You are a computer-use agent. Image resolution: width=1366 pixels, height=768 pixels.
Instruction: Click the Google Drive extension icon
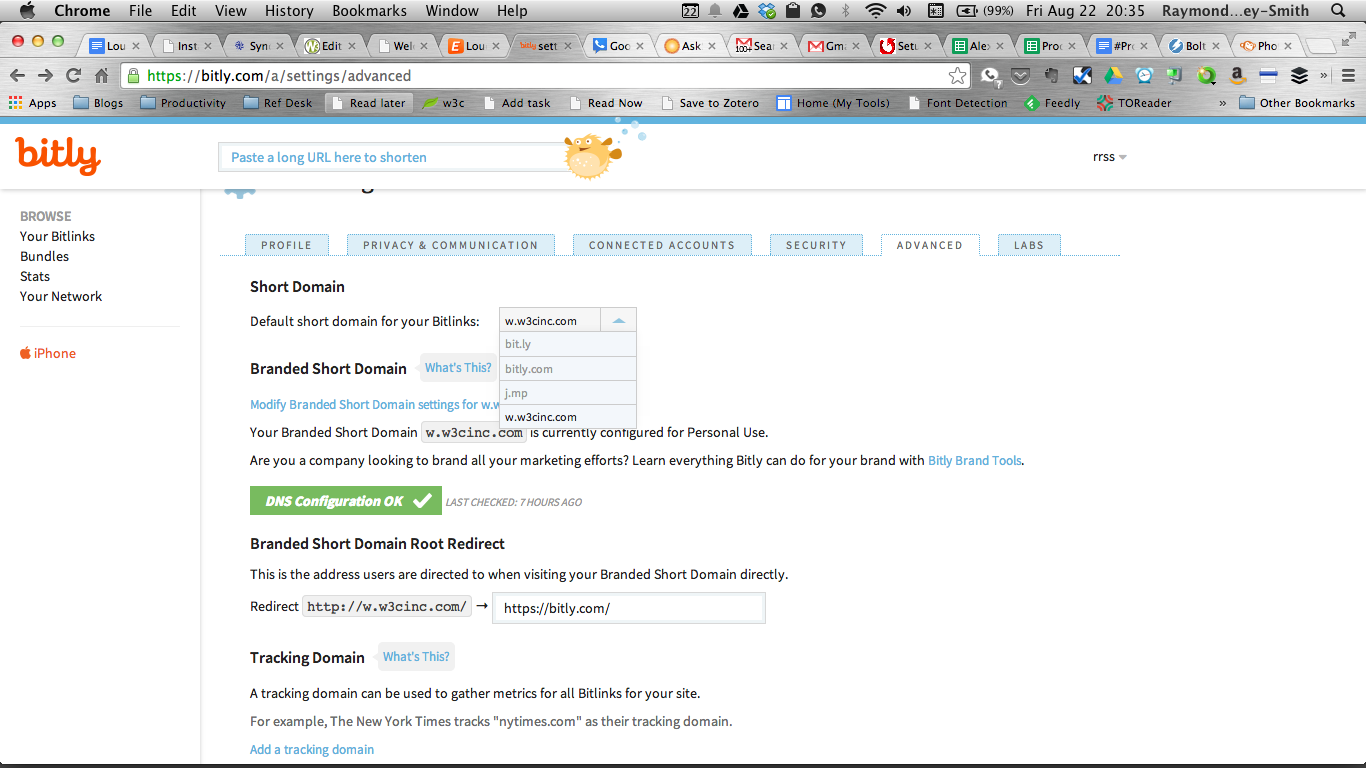1113,75
